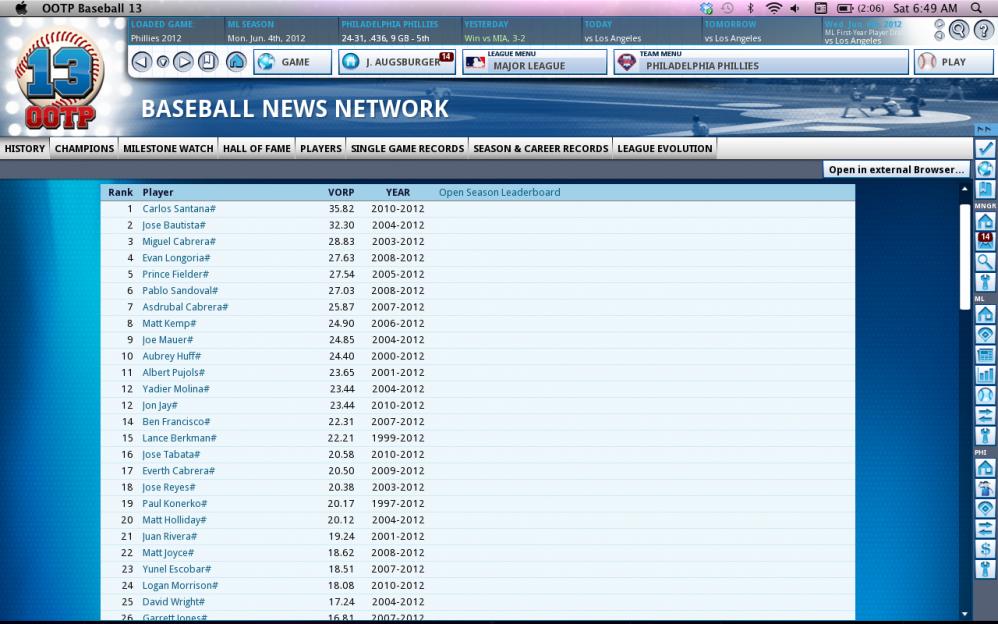Open Carlos Santana player link
The width and height of the screenshot is (998, 624).
click(178, 209)
